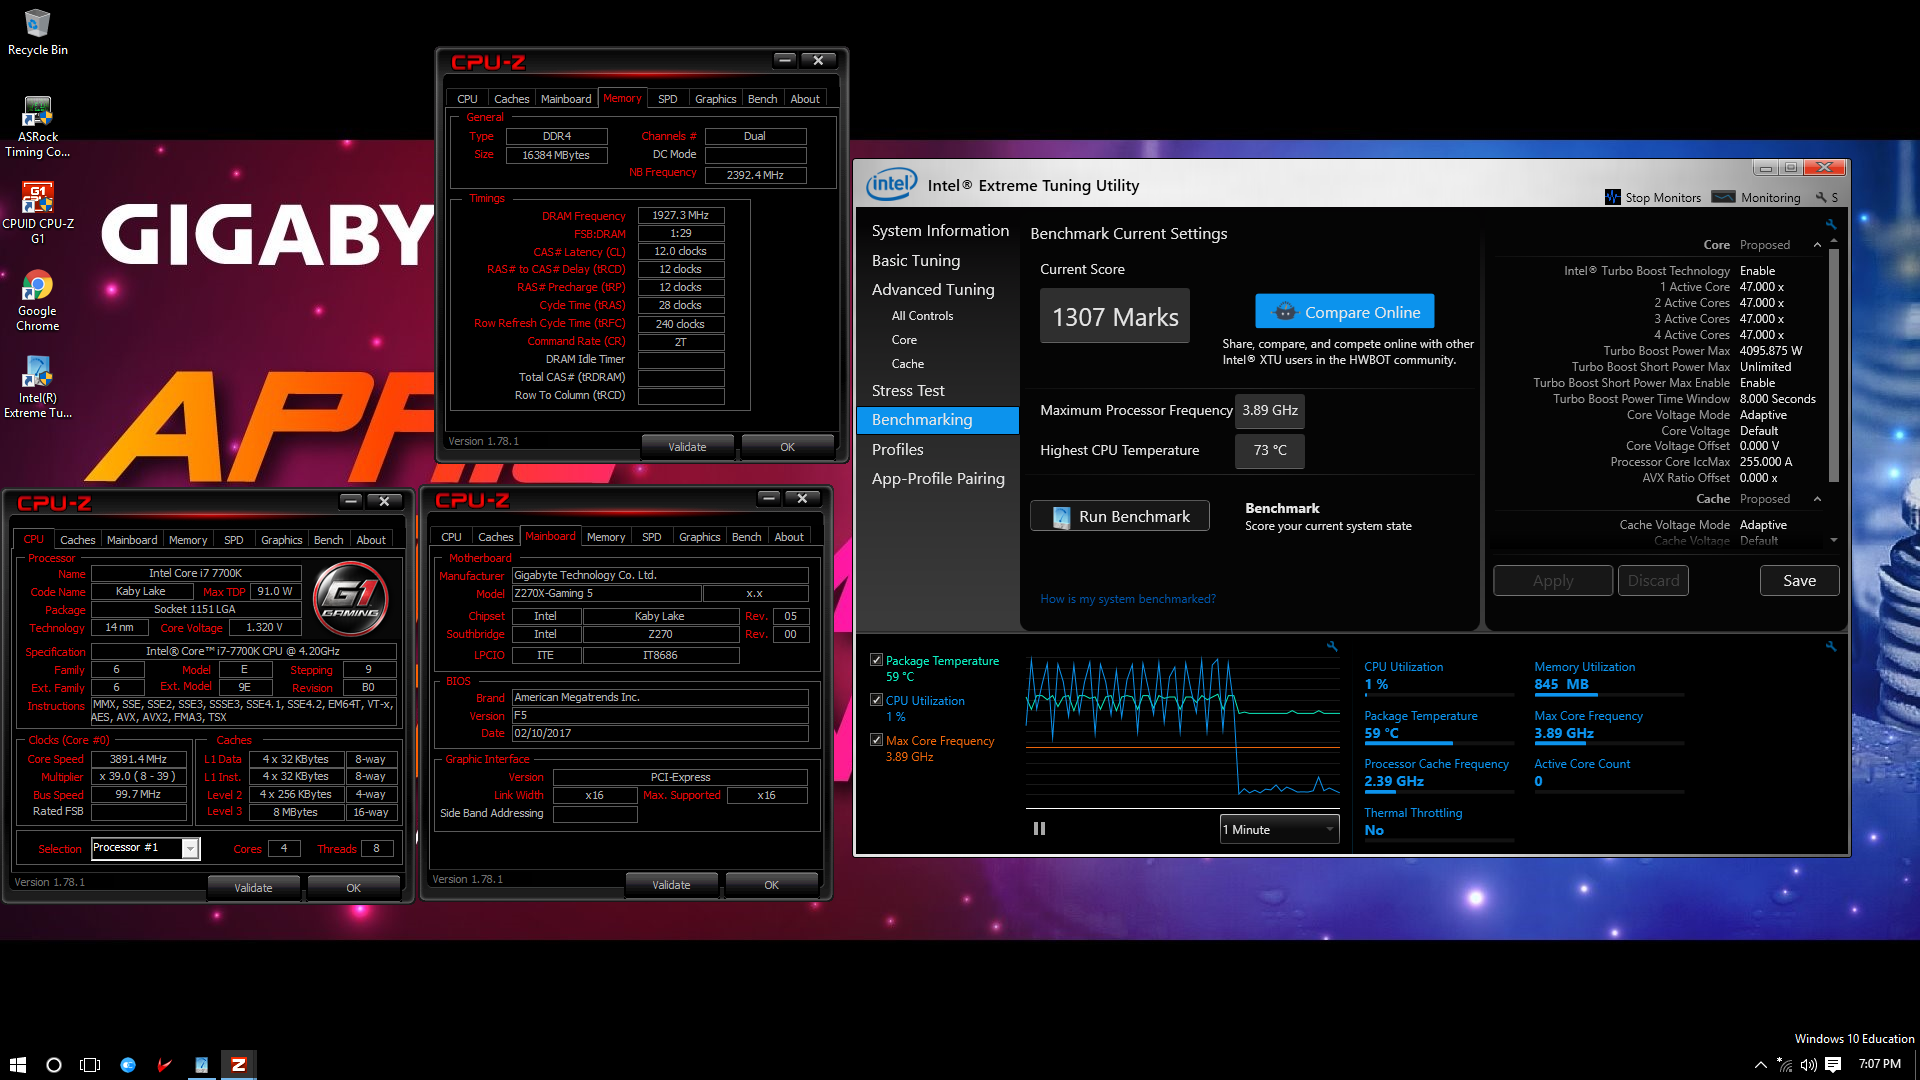Open the CPUID CPU-Z G1 desktop shortcut

coord(37,213)
